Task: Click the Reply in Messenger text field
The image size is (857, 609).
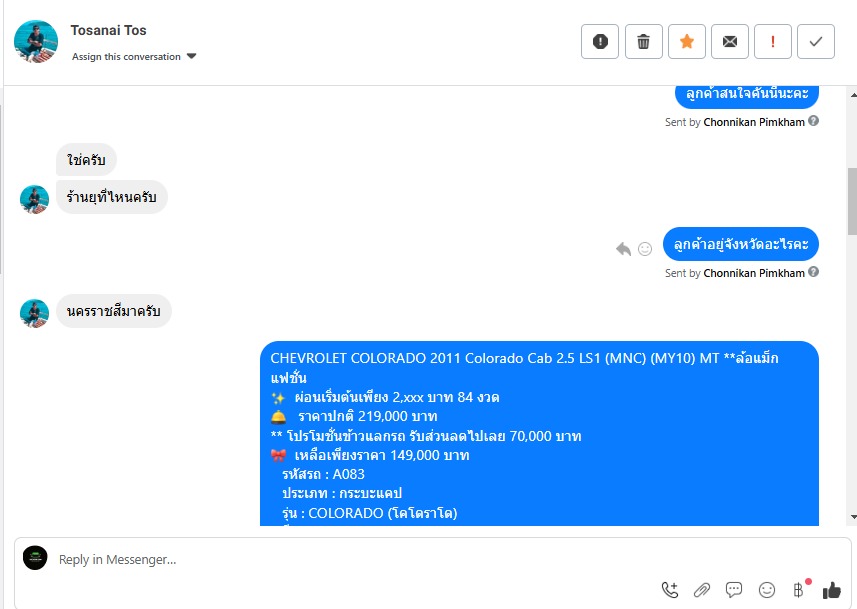Action: tap(350, 559)
